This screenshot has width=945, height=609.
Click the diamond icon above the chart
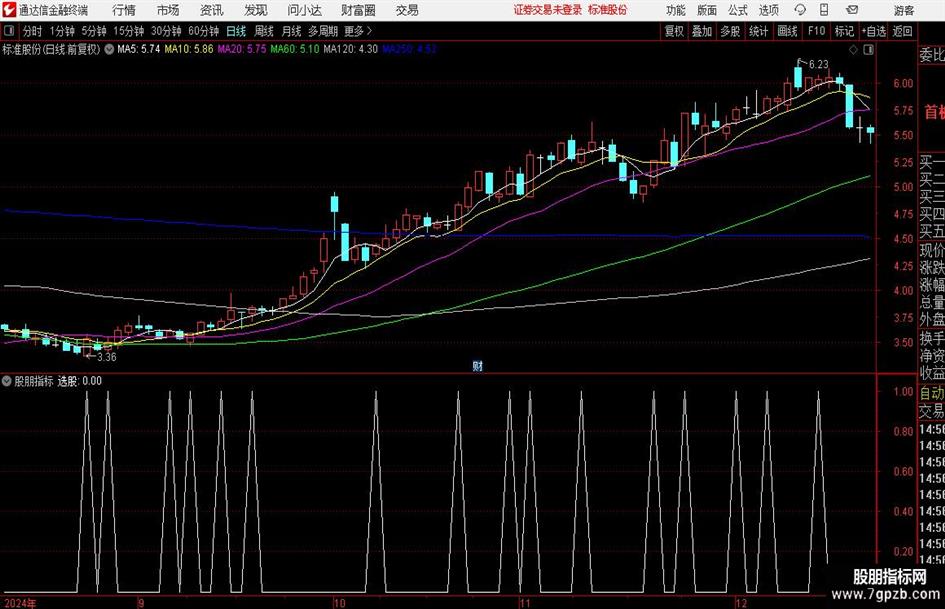tap(853, 50)
